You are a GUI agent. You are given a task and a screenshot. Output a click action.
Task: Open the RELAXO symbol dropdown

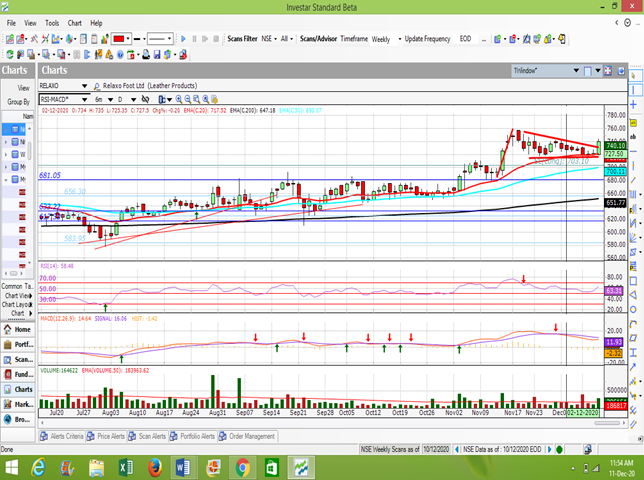pos(87,87)
